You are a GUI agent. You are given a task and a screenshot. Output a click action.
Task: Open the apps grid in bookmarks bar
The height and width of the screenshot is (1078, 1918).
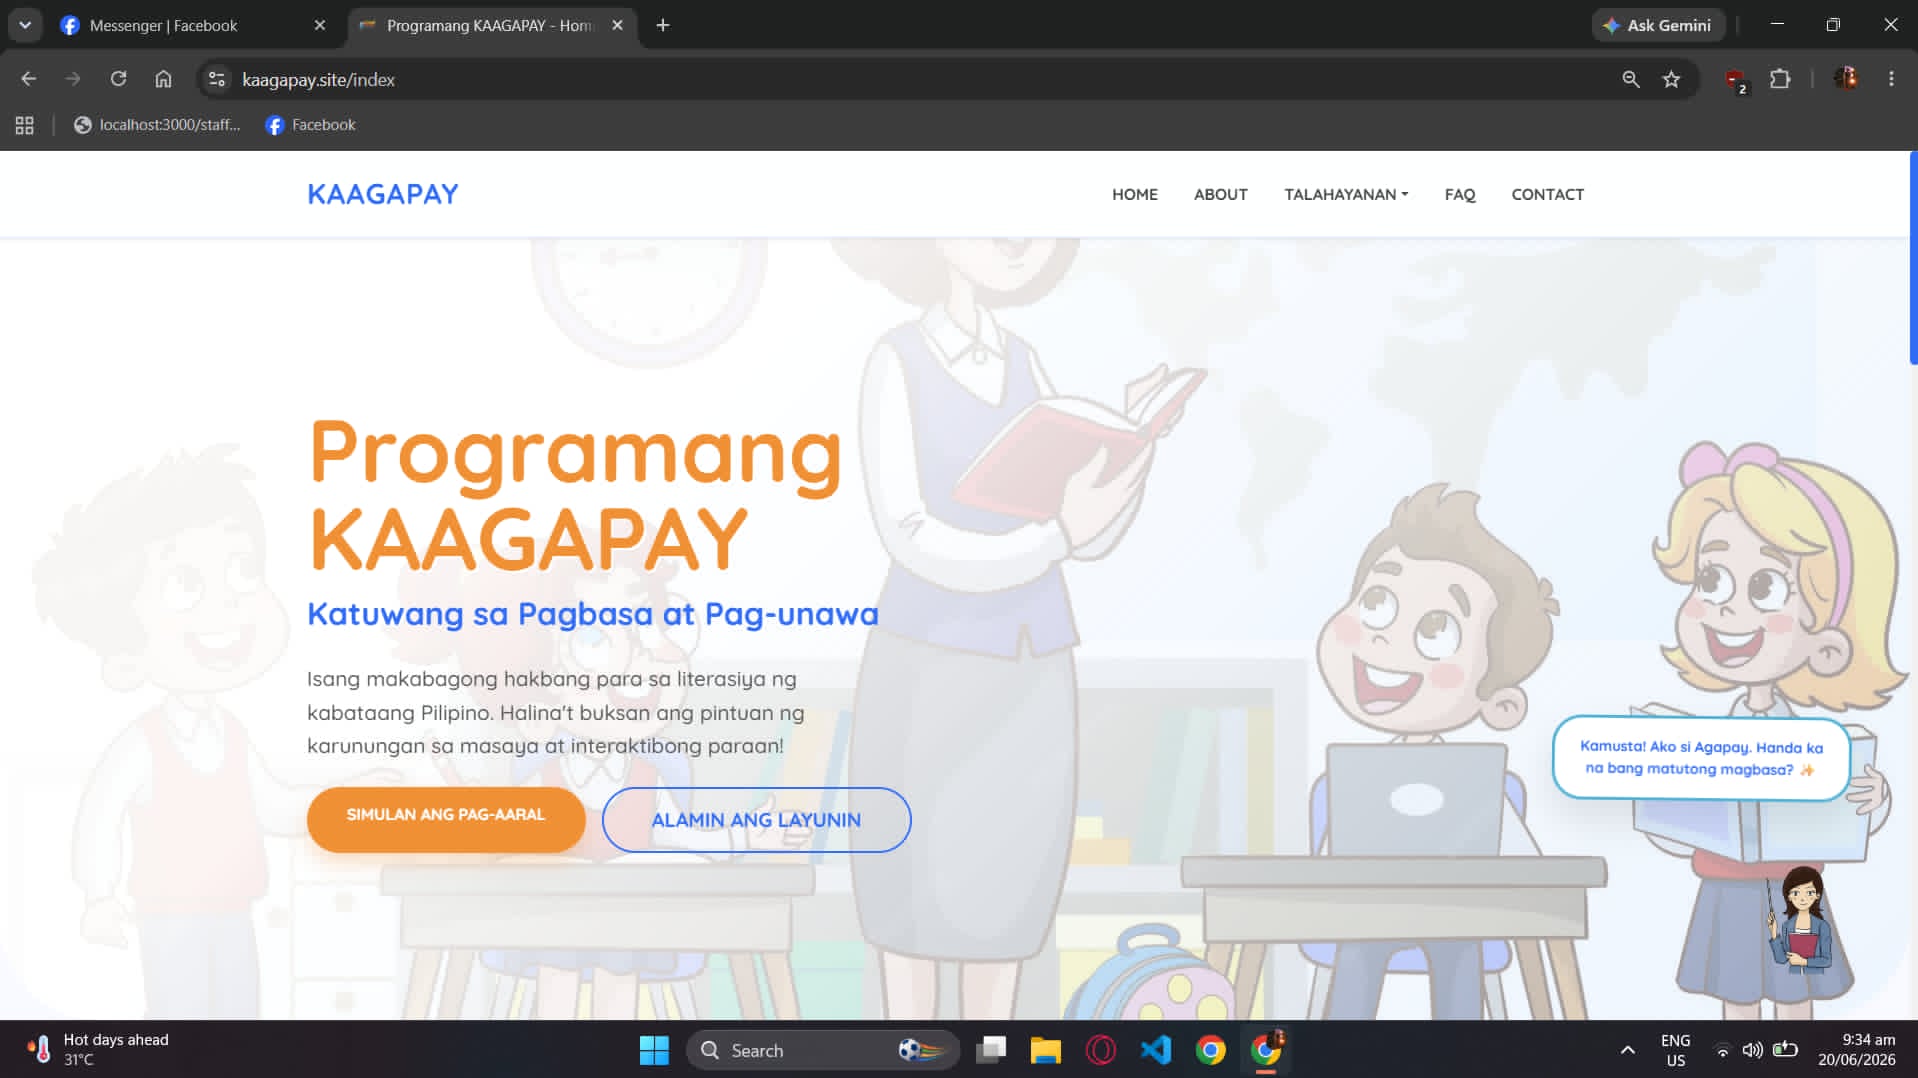click(x=25, y=125)
